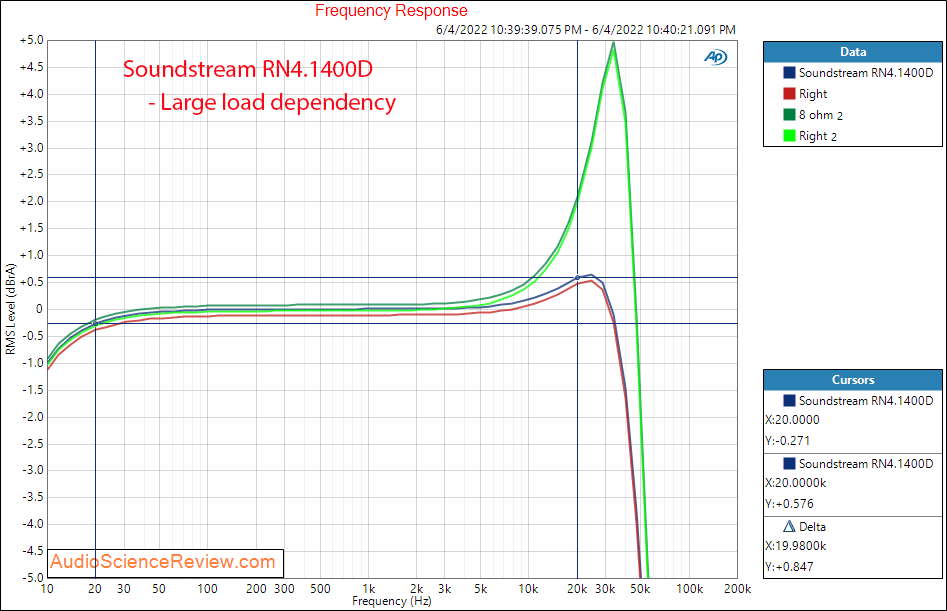Click the AP logo icon in the graph corner
The height and width of the screenshot is (611, 947).
[x=716, y=57]
